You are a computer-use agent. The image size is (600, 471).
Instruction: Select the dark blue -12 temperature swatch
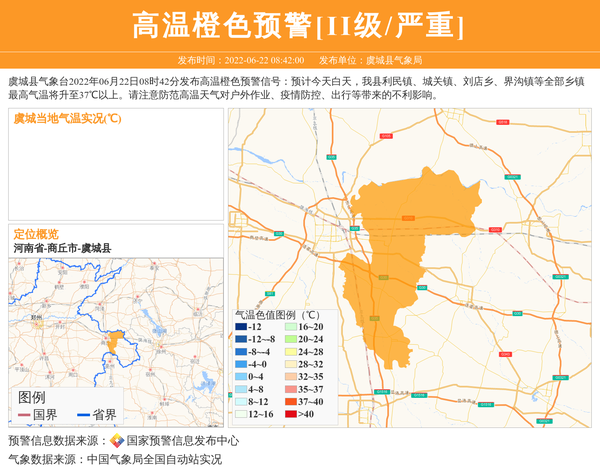(241, 328)
